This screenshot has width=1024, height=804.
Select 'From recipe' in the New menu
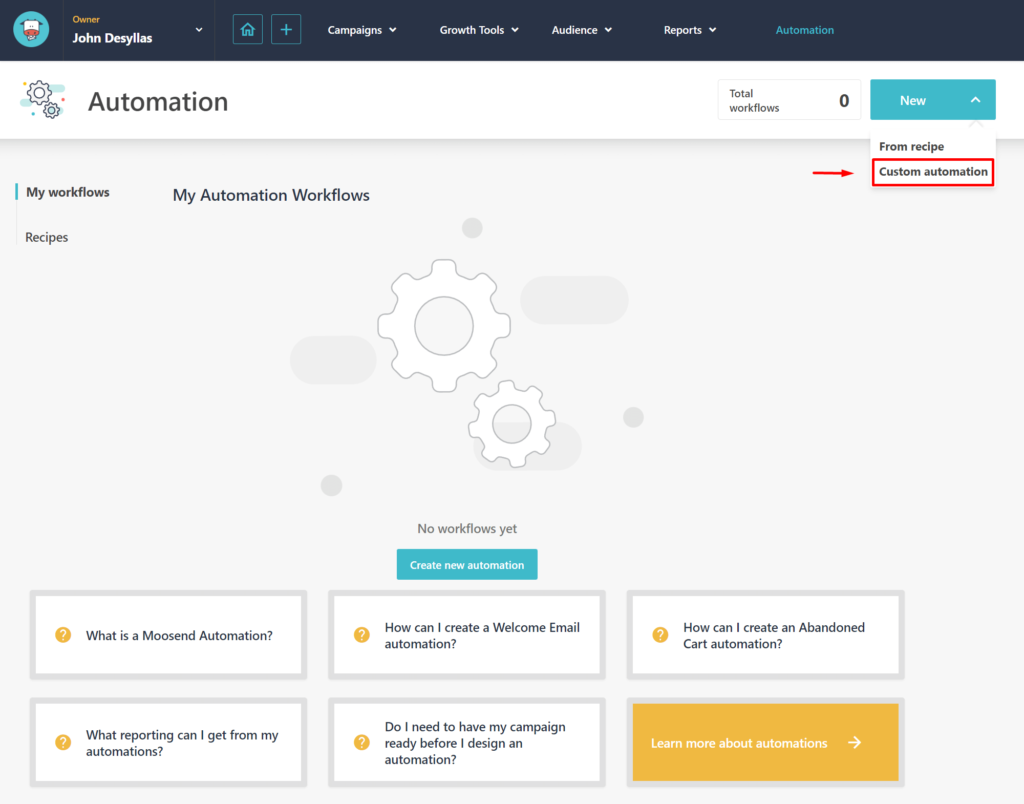[912, 146]
